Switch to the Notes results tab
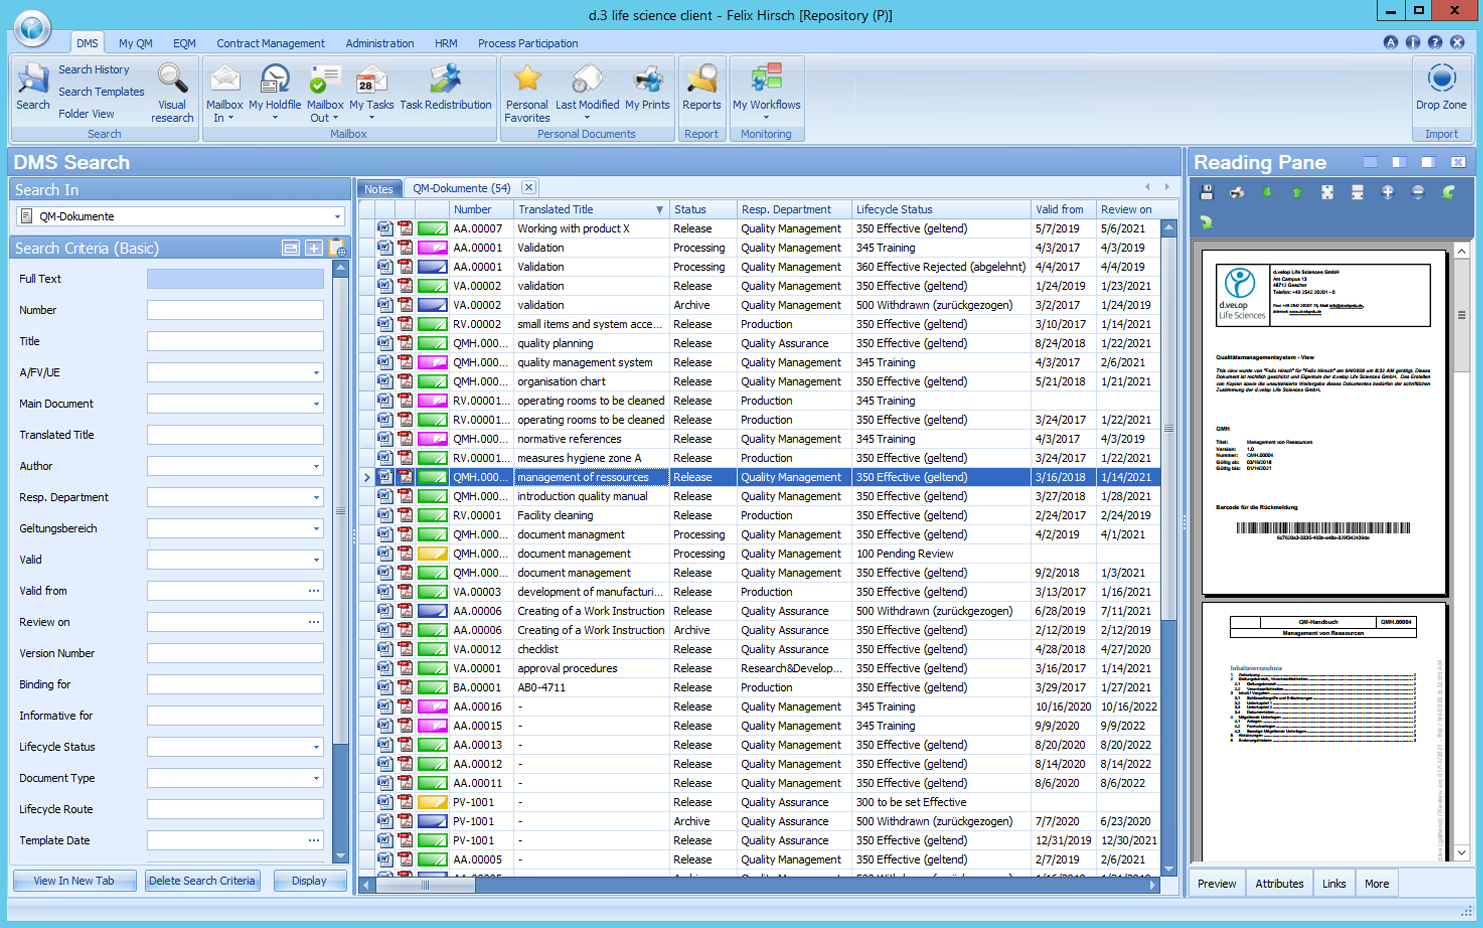 click(378, 189)
